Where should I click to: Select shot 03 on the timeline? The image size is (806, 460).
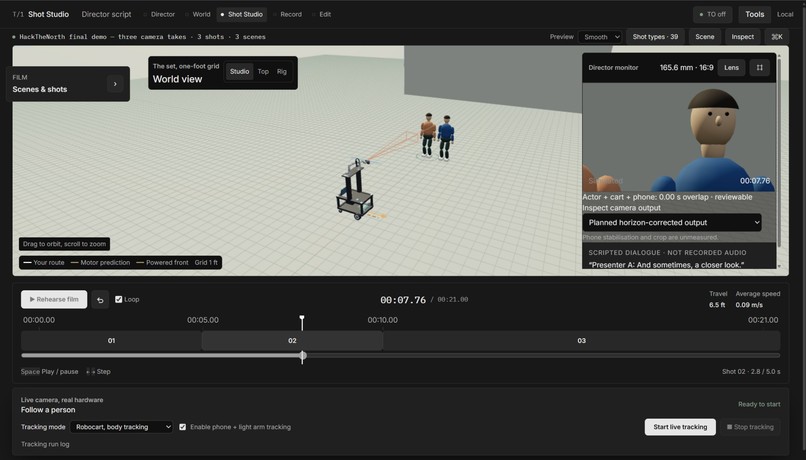point(581,341)
